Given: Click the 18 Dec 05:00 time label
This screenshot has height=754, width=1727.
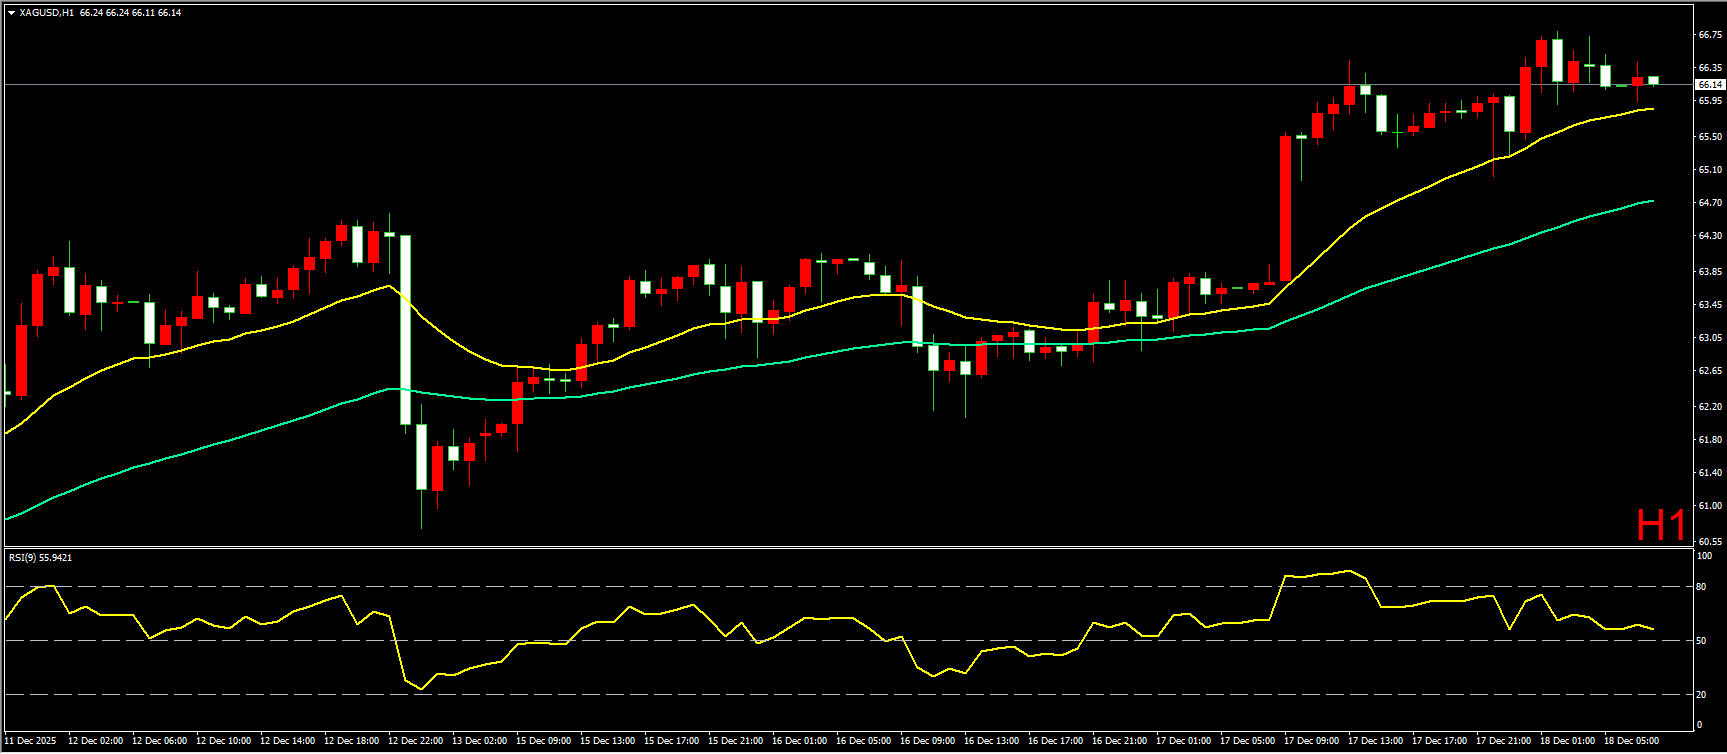Looking at the screenshot, I should tap(1631, 741).
